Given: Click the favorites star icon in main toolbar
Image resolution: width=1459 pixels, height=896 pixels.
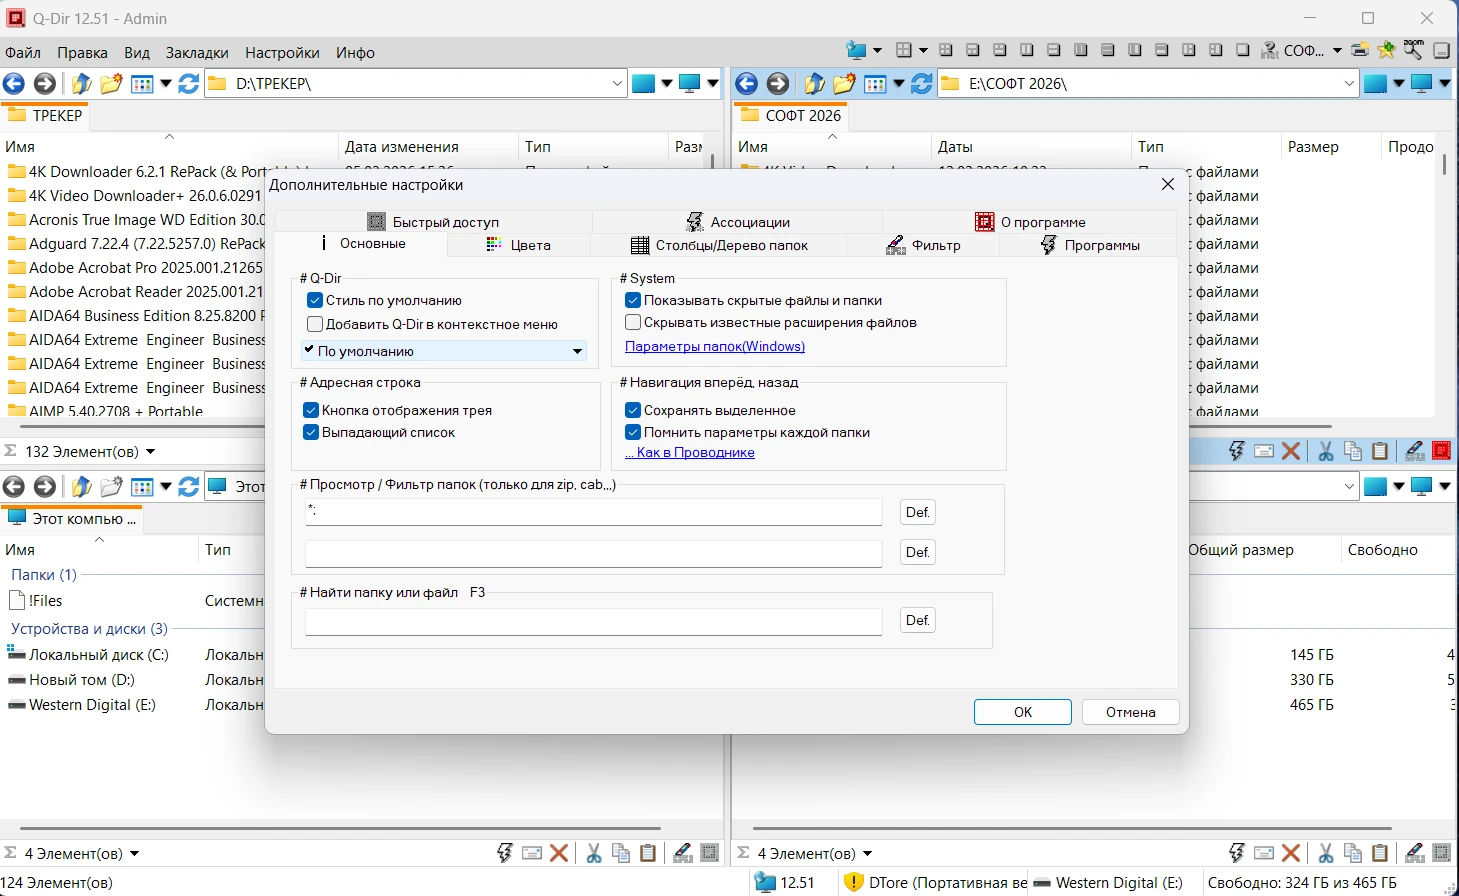Looking at the screenshot, I should [1386, 50].
